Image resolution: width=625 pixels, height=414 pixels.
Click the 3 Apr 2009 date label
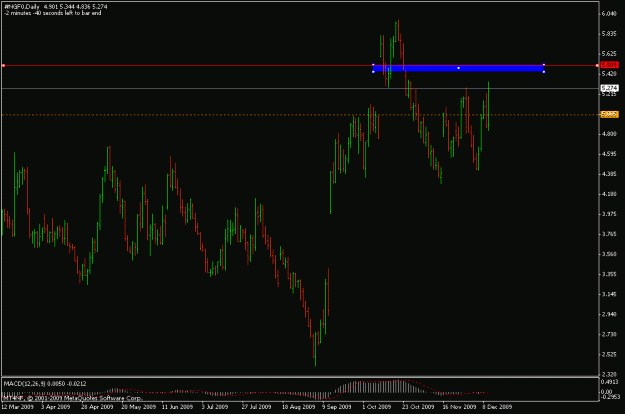coord(55,407)
